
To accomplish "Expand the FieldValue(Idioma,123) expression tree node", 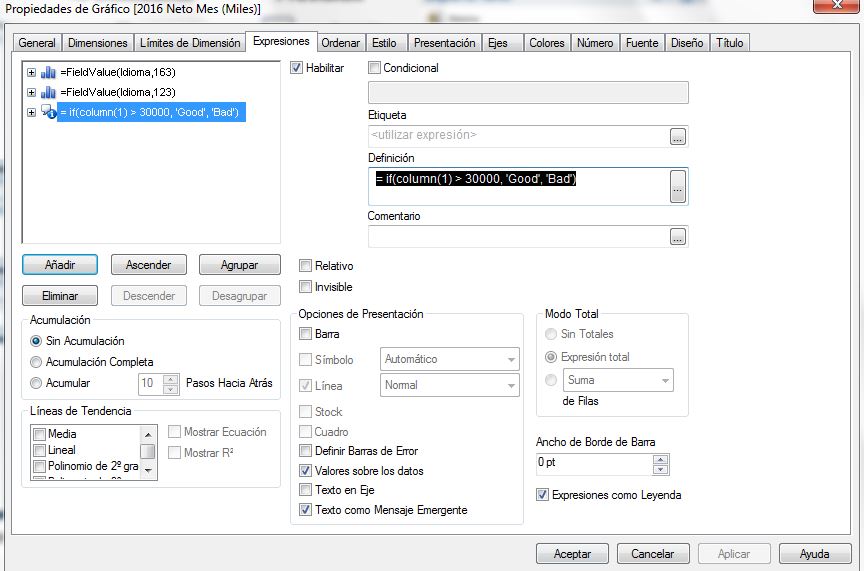I will [x=31, y=92].
